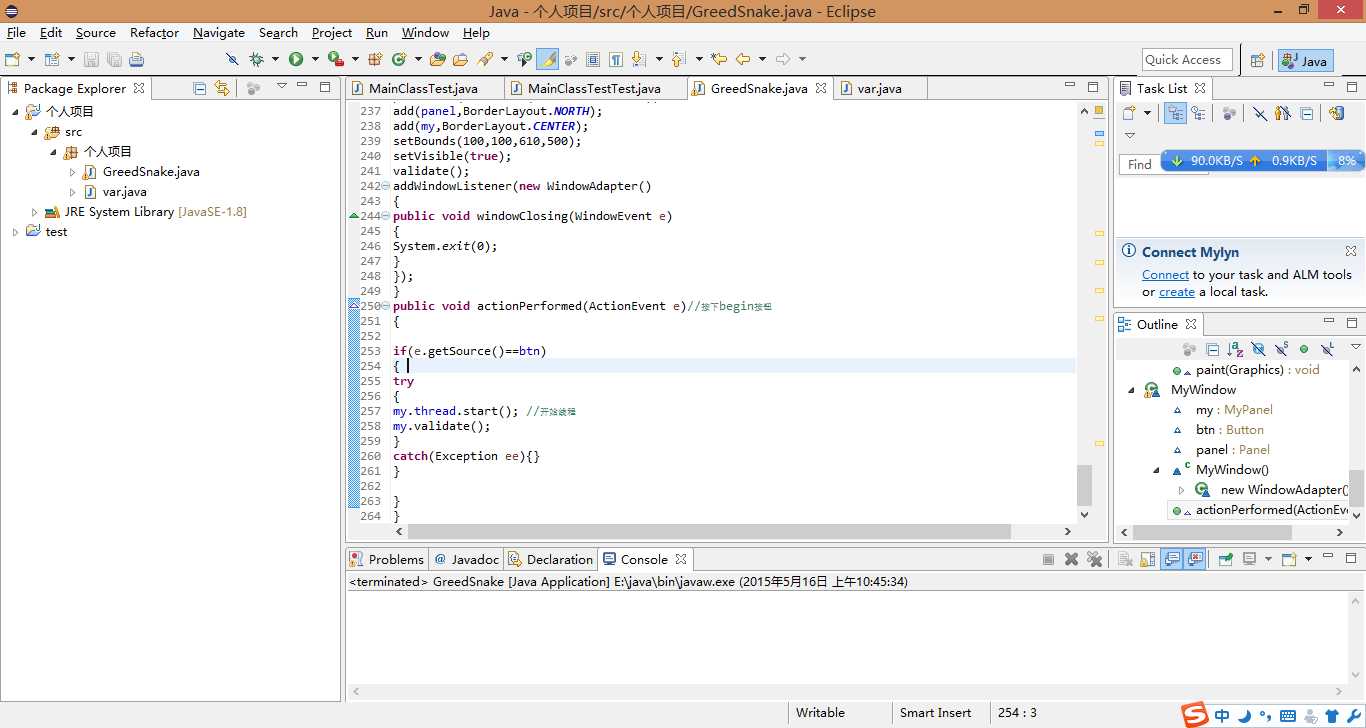Click the Connect link in Mylyn panel

point(1165,274)
